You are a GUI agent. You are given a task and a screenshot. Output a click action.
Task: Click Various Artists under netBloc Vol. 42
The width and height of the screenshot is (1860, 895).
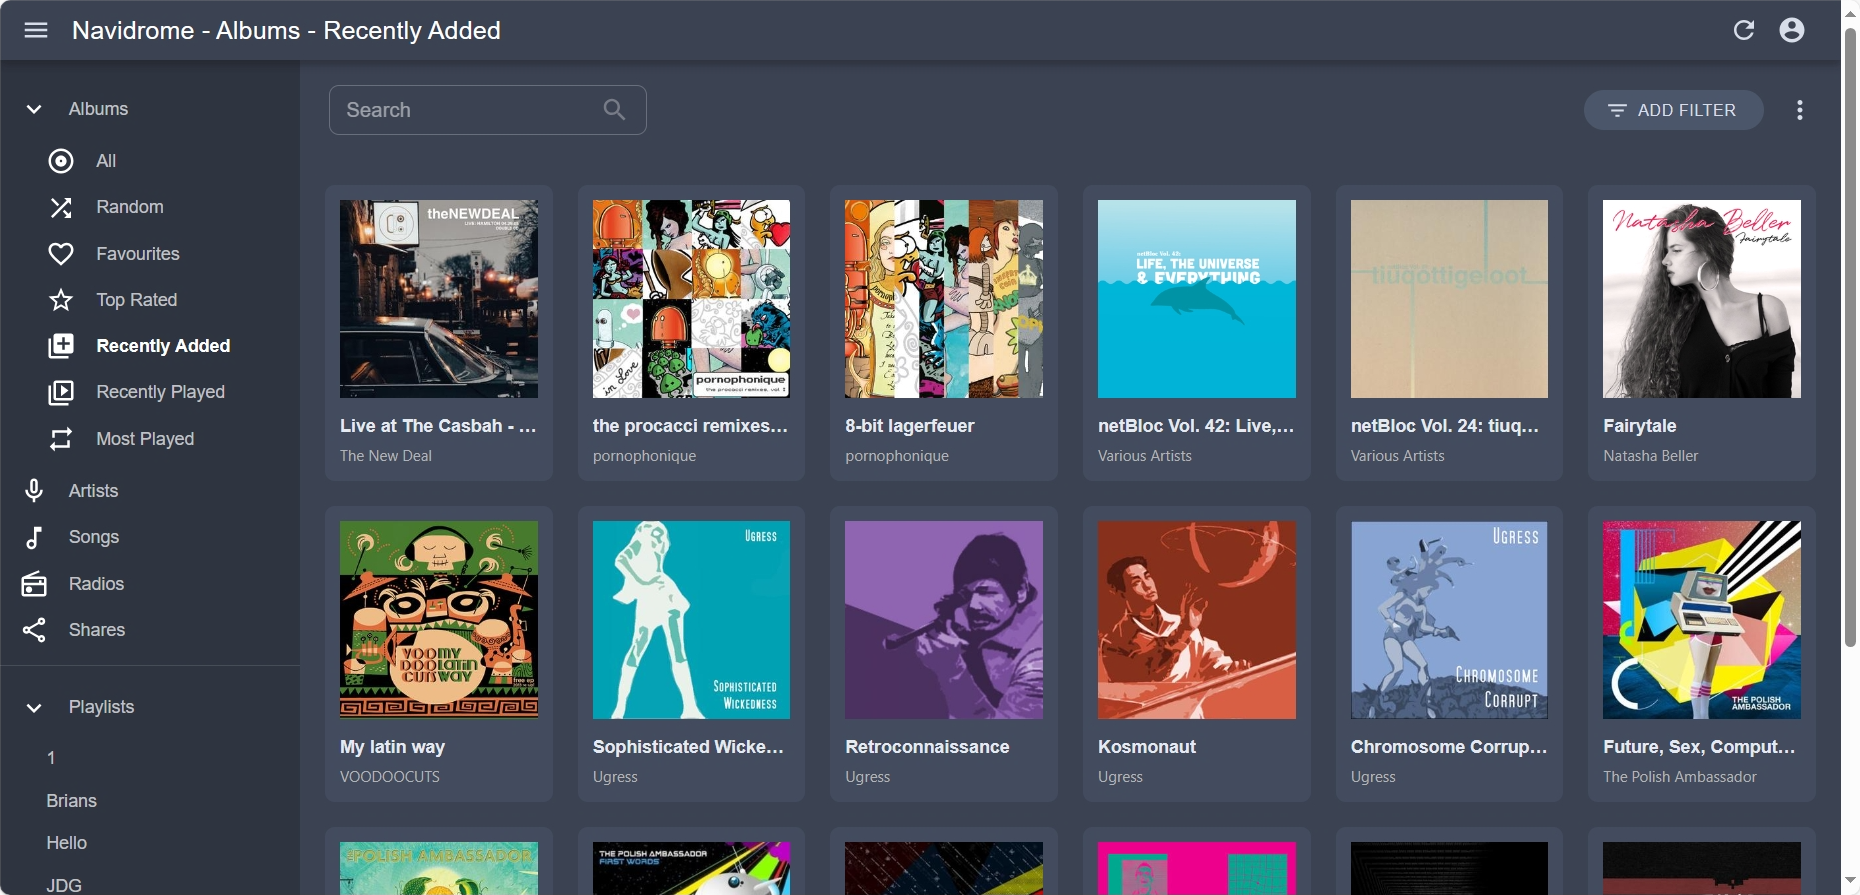tap(1145, 456)
